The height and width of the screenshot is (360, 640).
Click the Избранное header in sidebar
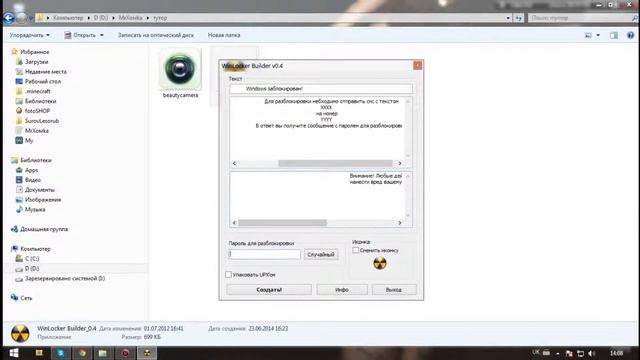(x=34, y=52)
